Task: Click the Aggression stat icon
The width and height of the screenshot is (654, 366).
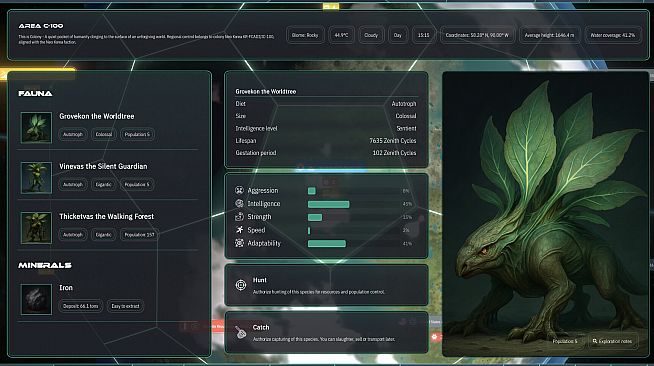Action: pyautogui.click(x=239, y=191)
